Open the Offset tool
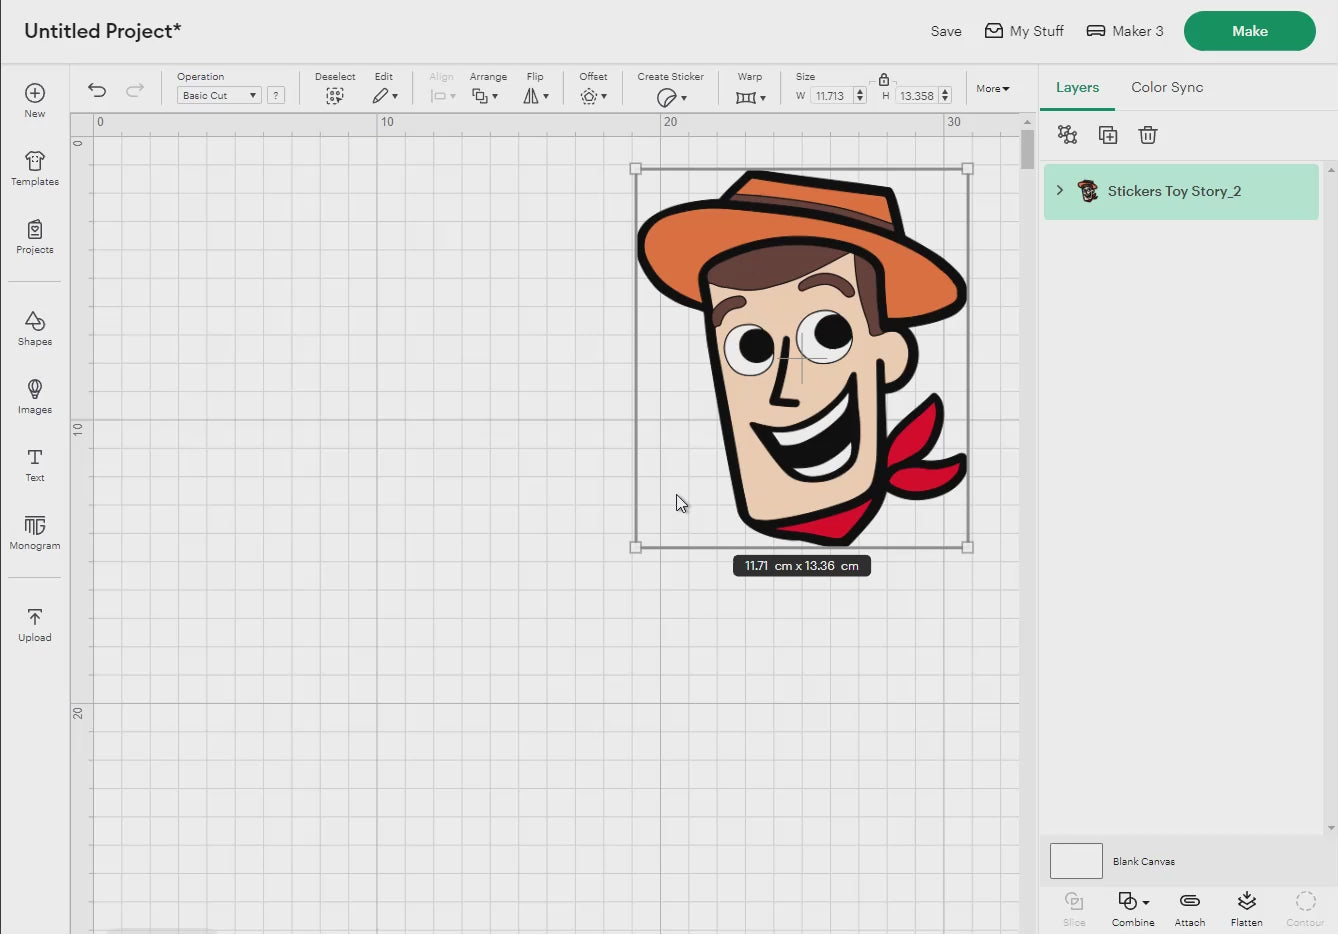 point(593,96)
